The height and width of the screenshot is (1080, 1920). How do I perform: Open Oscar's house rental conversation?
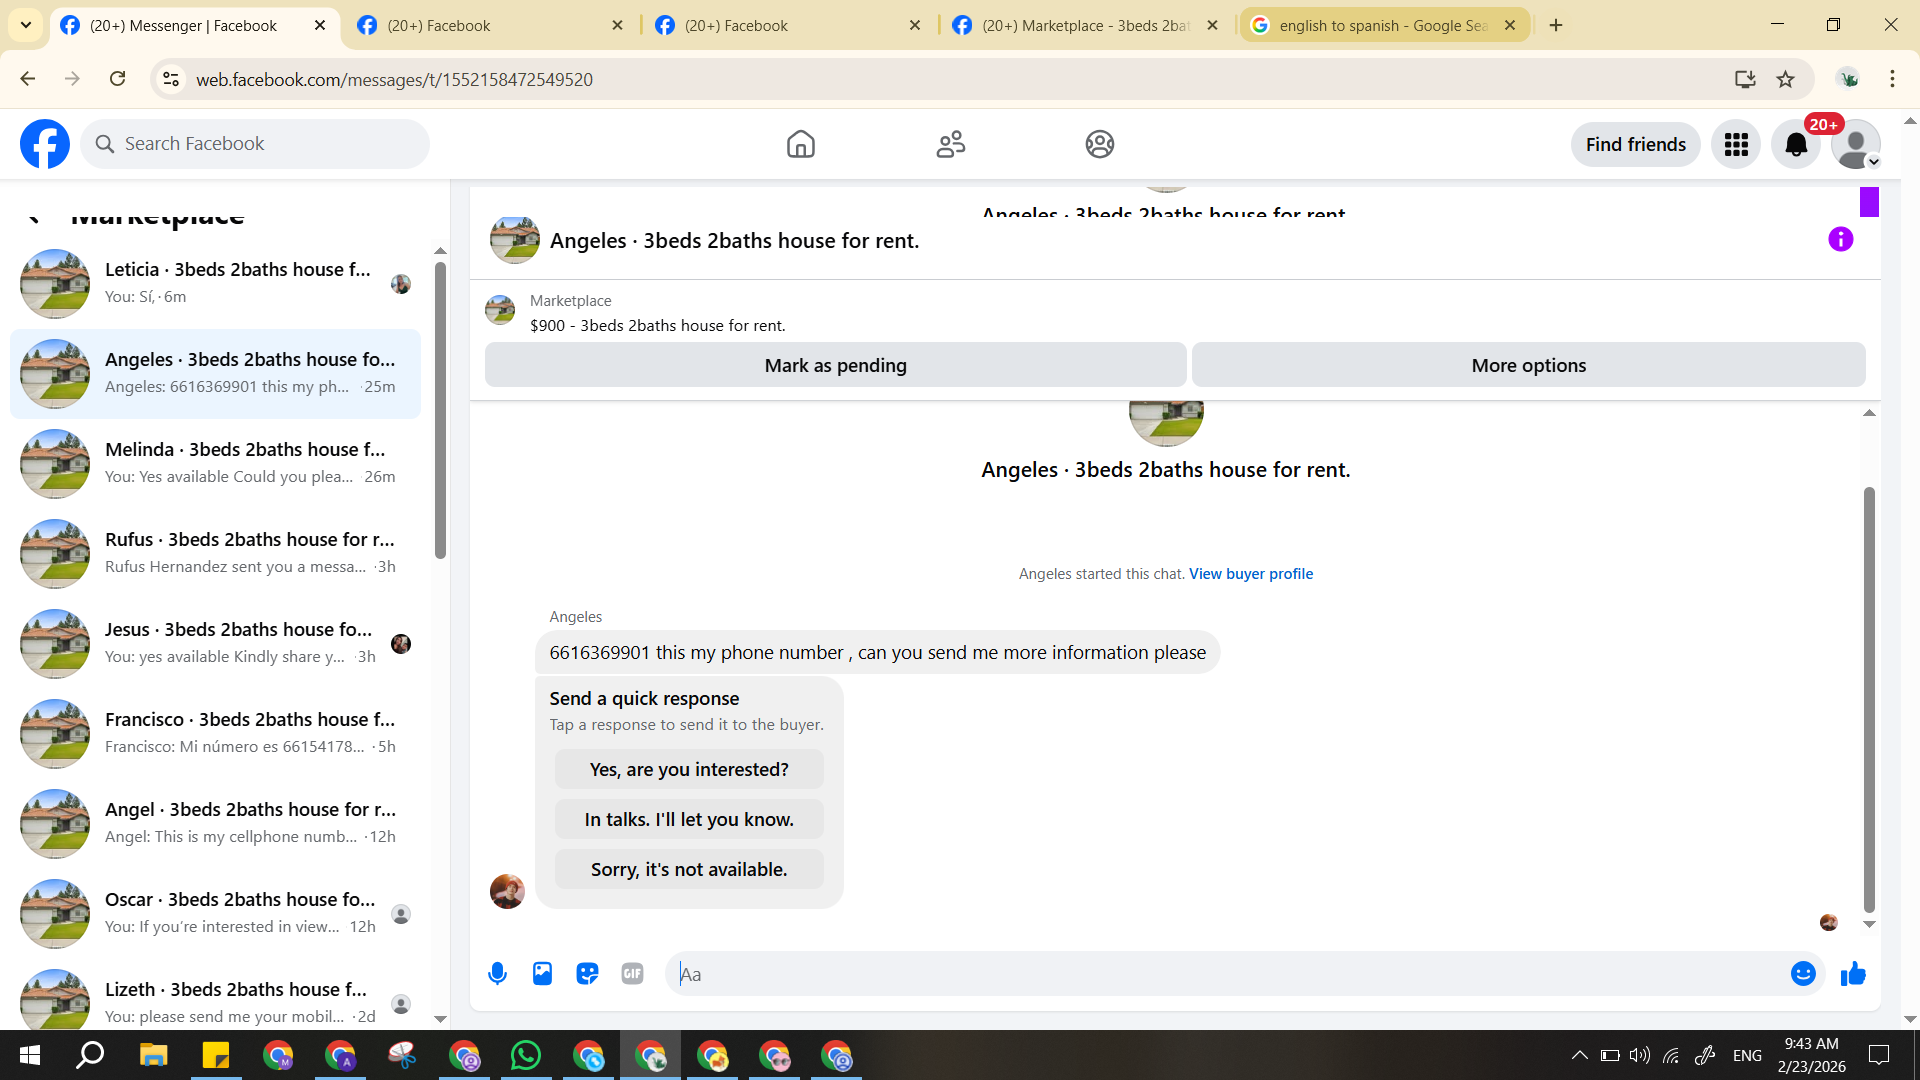[215, 913]
